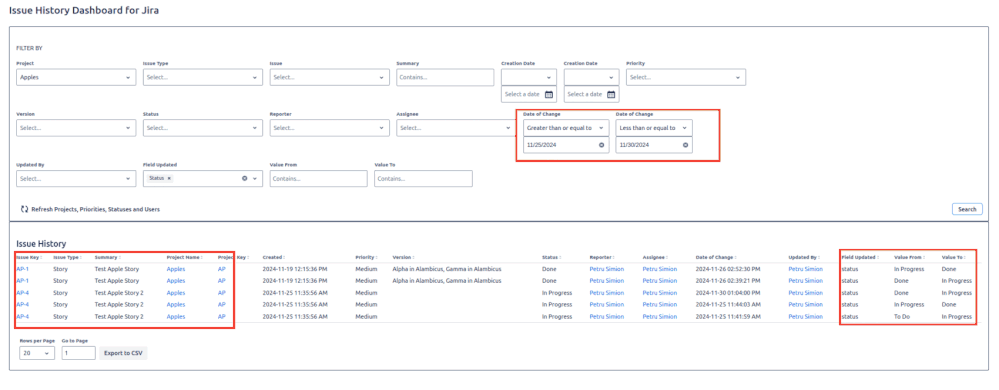Sort by the Issue Key column

point(29,257)
